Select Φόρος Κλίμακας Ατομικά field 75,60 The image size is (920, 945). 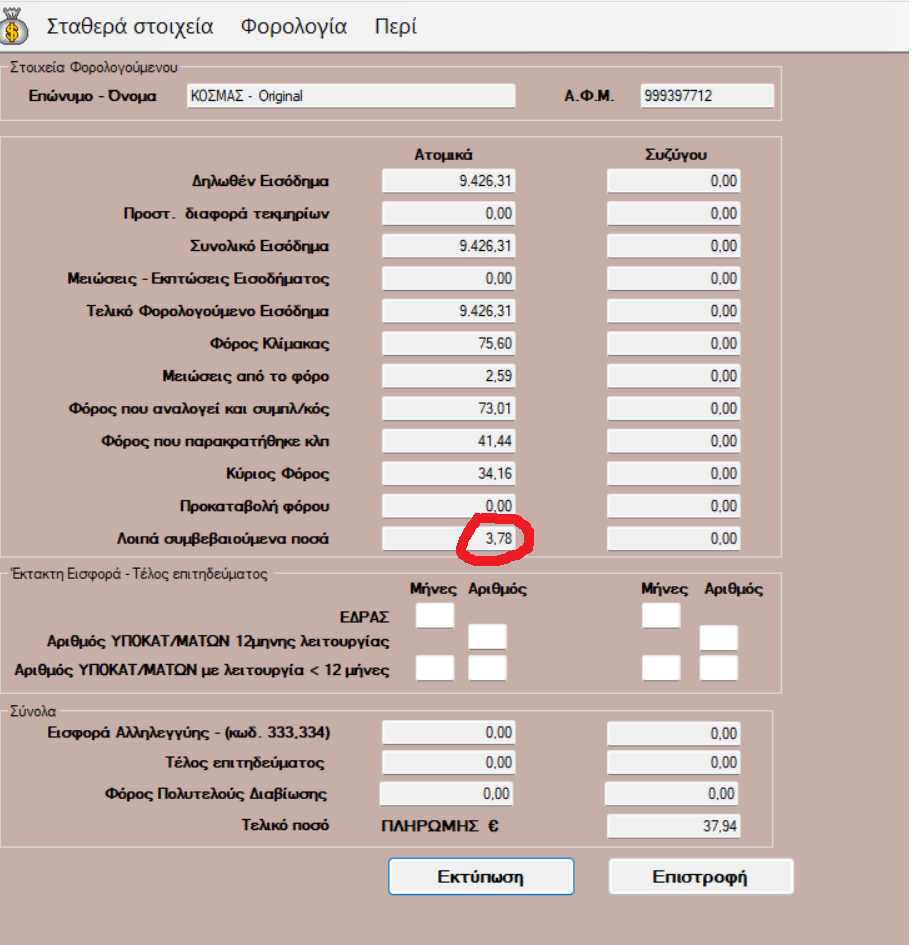point(449,344)
